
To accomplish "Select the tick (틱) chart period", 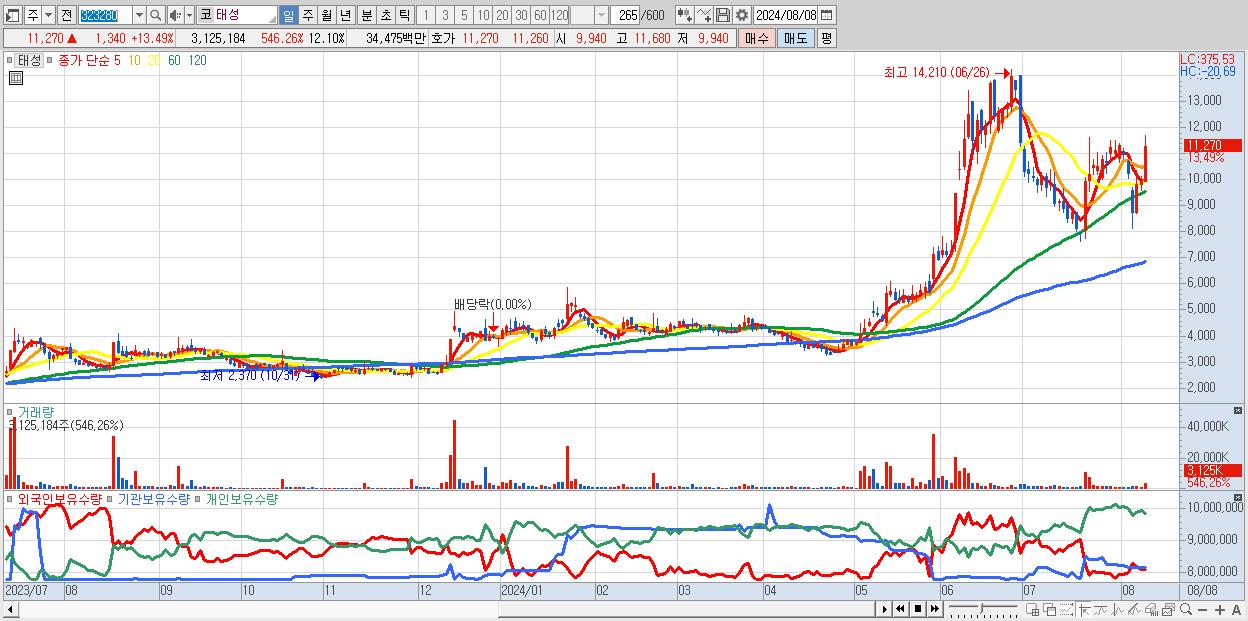I will 404,15.
